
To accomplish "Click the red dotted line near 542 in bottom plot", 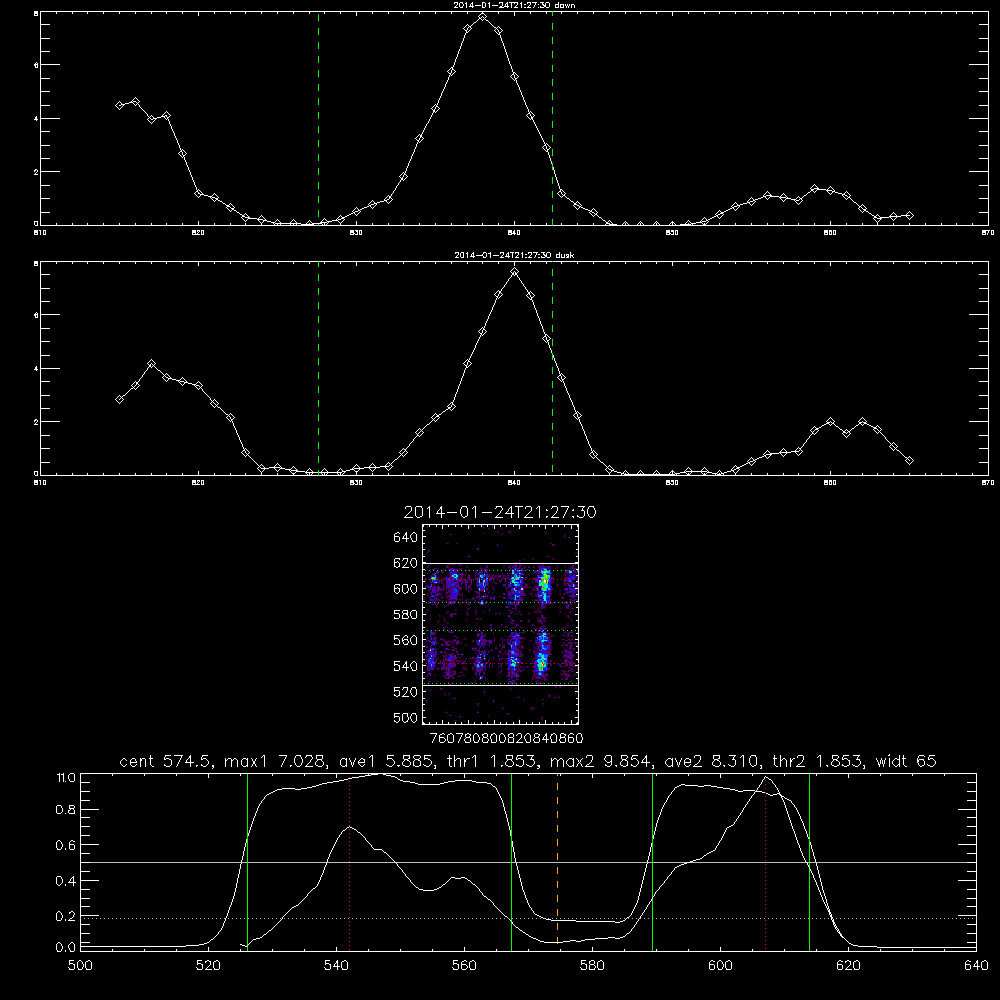I will pos(349,862).
